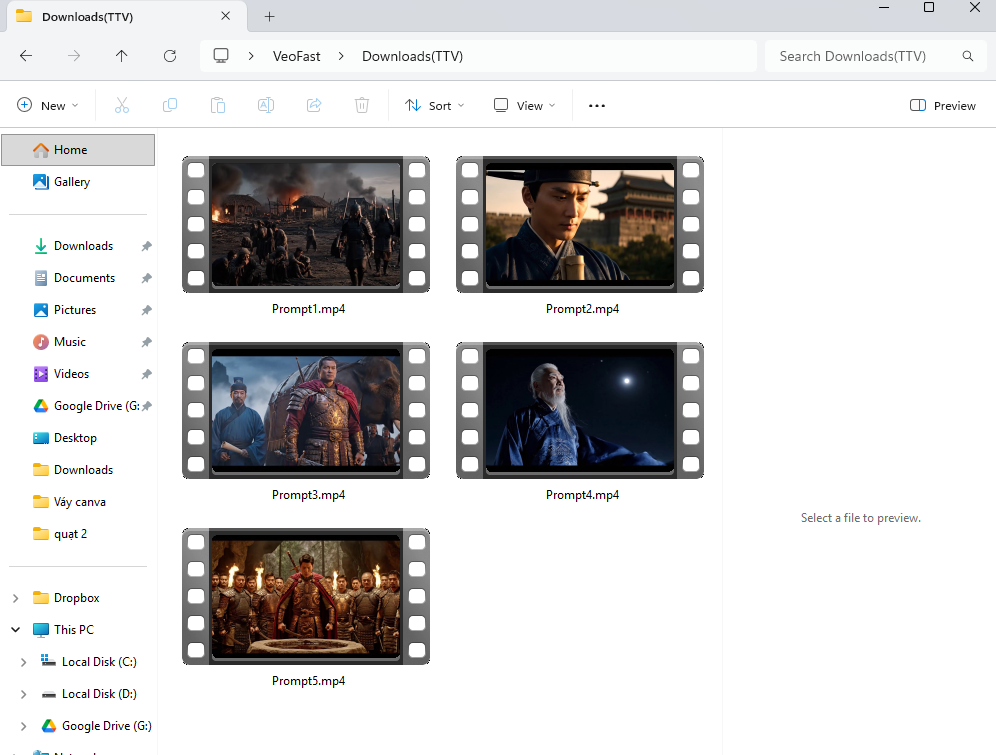996x755 pixels.
Task: Open the View dropdown
Action: pos(525,105)
